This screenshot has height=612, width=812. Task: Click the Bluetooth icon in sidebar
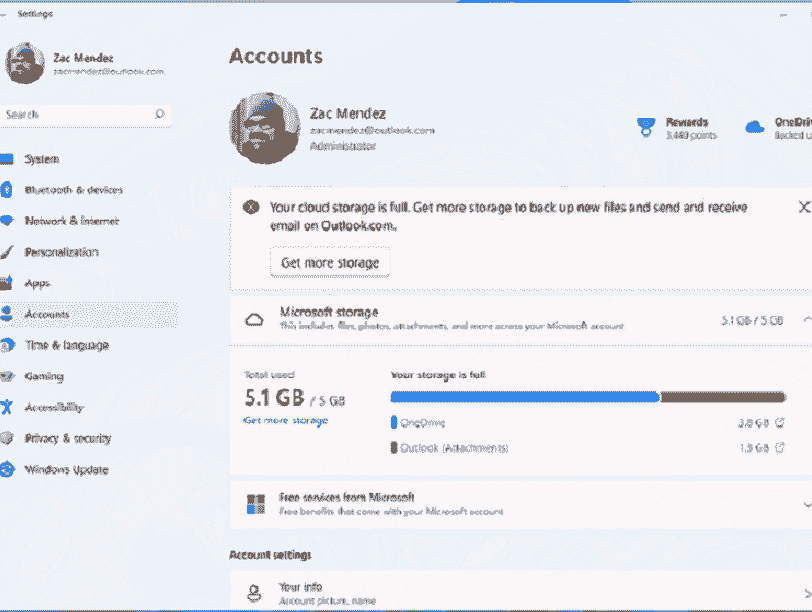tap(6, 190)
